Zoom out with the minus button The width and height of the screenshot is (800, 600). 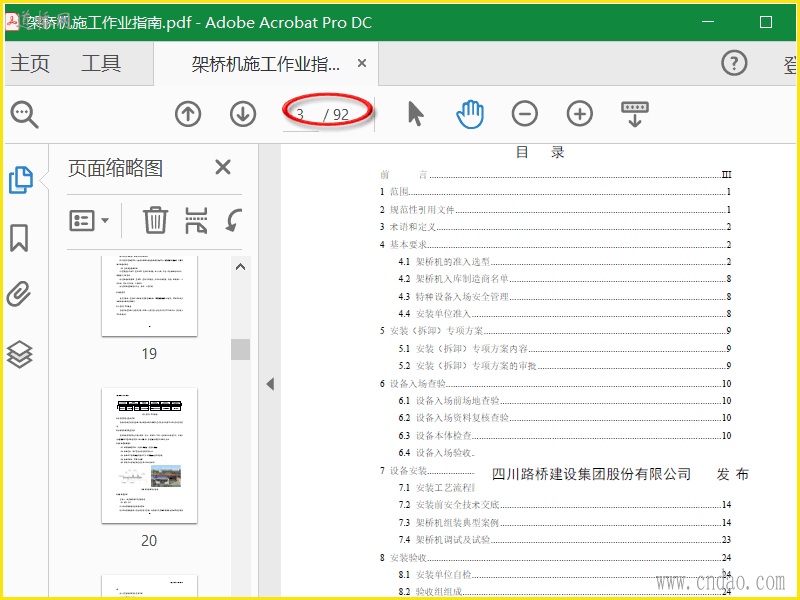coord(524,113)
